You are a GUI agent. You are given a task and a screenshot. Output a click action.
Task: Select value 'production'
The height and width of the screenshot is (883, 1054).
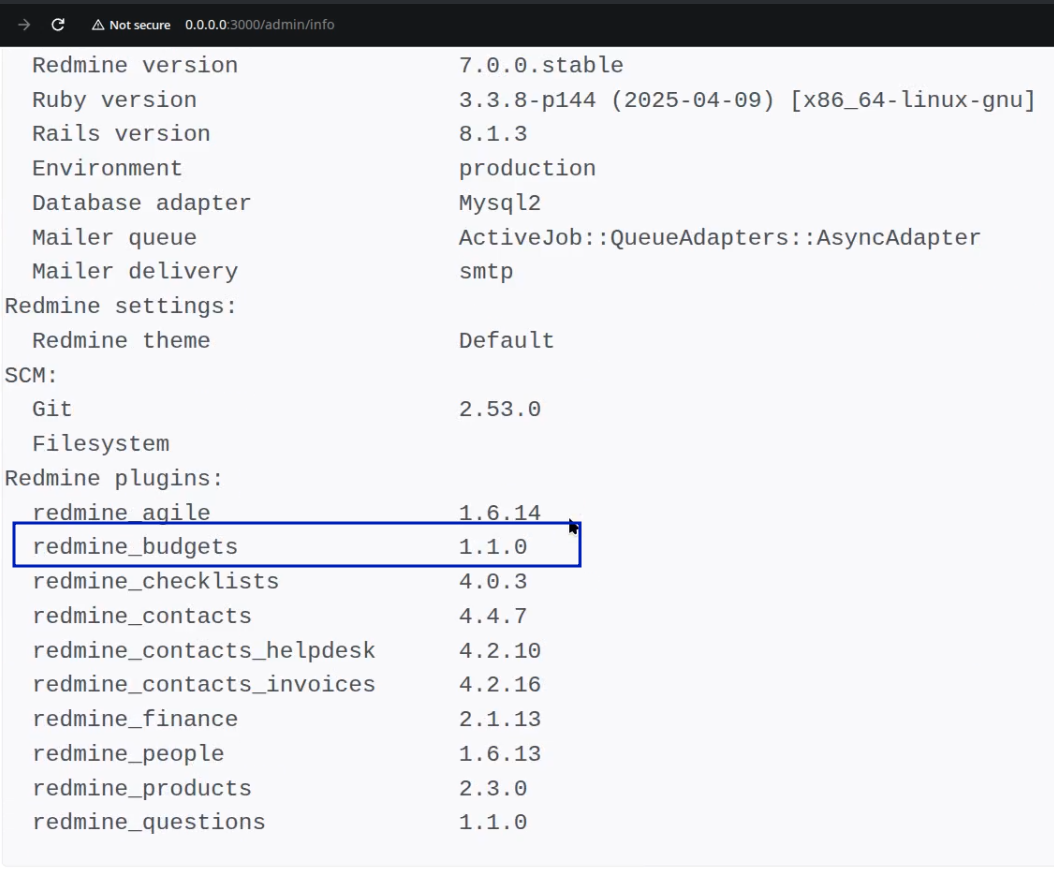tap(528, 169)
